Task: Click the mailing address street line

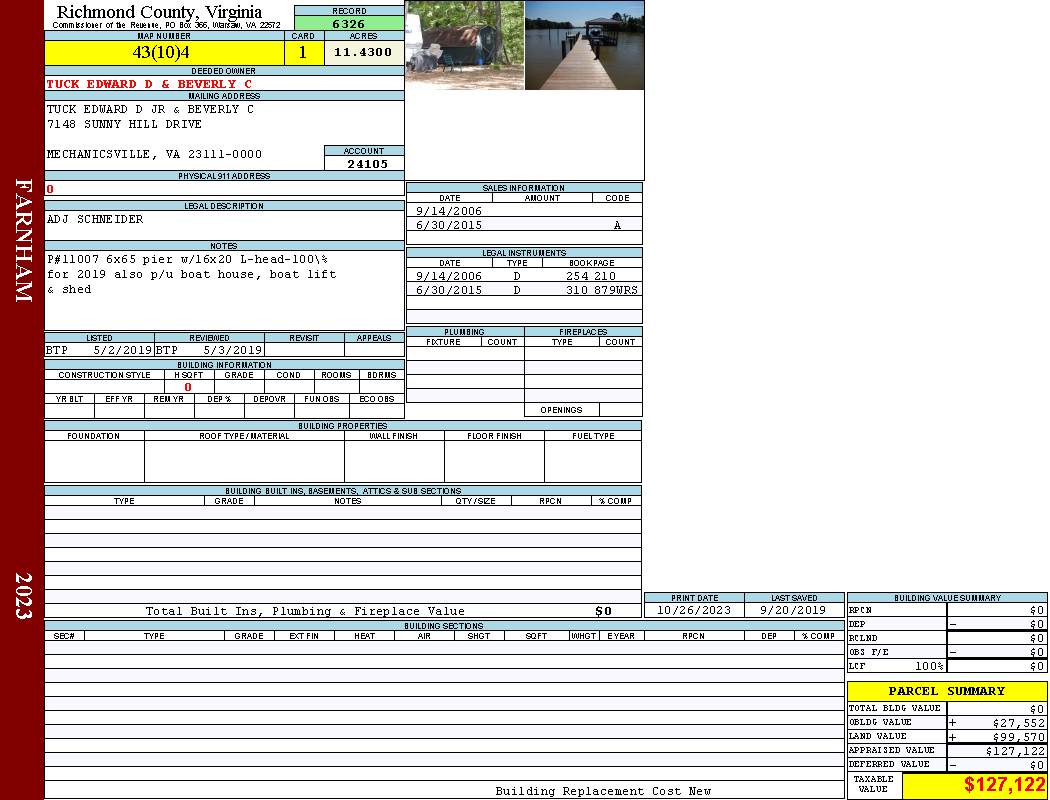Action: (124, 124)
